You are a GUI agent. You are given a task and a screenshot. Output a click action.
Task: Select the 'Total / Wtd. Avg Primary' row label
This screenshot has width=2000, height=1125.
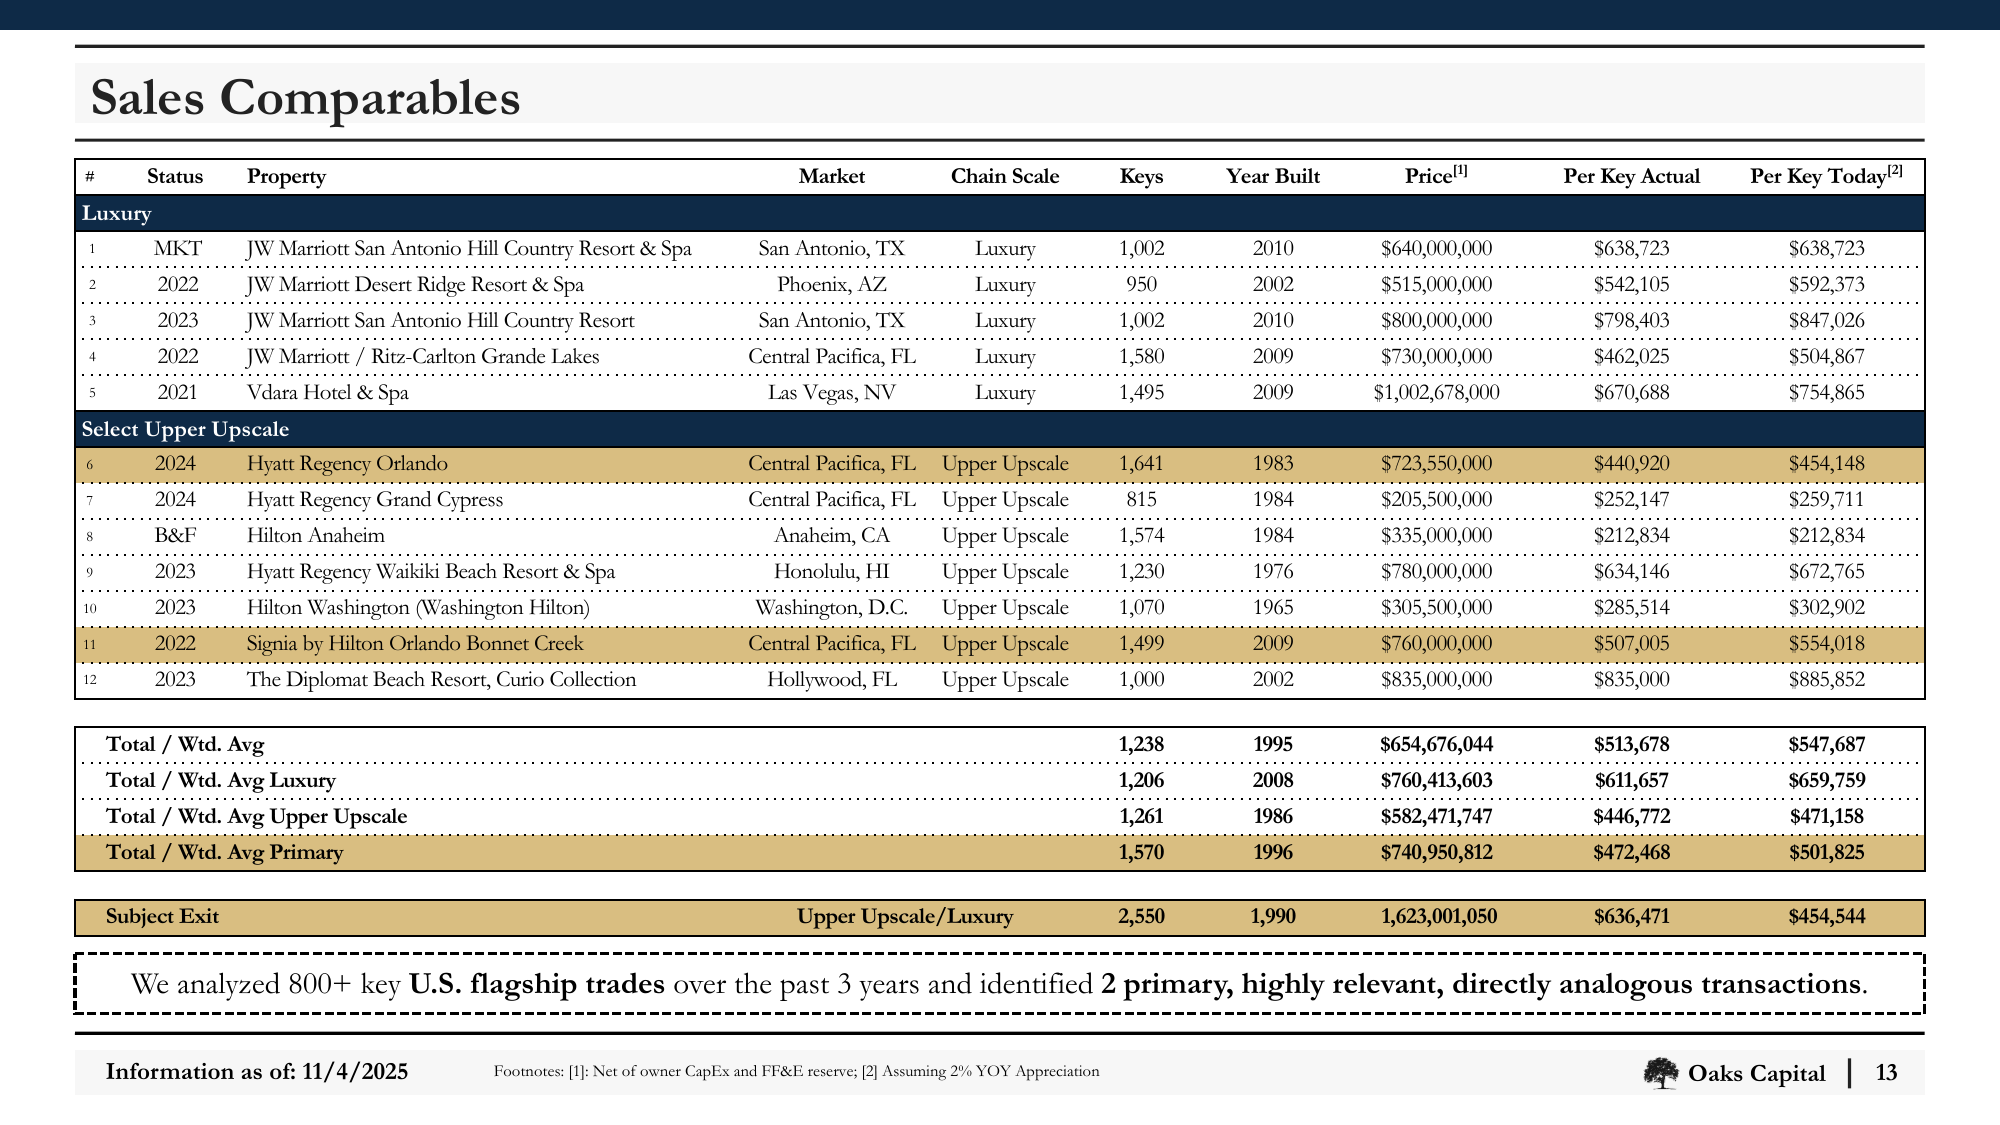(225, 852)
